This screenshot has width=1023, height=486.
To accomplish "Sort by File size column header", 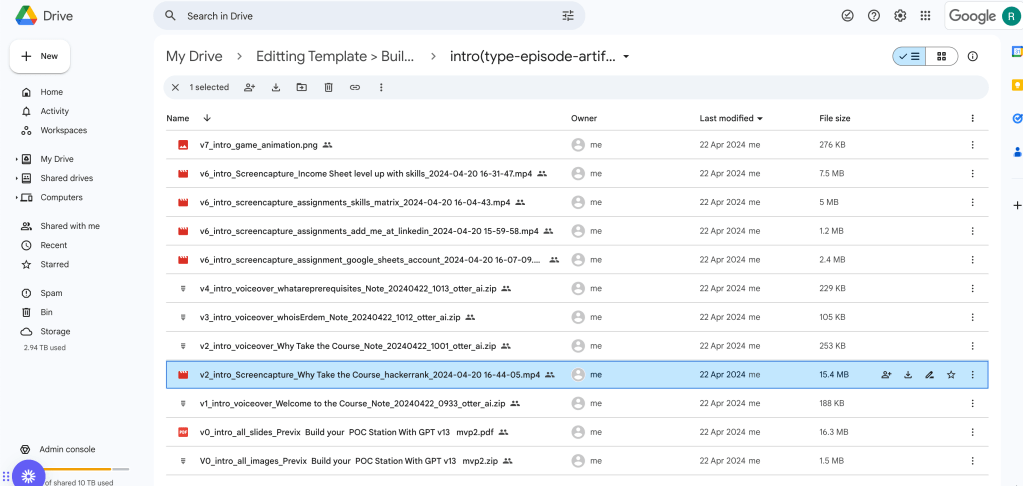I will (x=834, y=118).
